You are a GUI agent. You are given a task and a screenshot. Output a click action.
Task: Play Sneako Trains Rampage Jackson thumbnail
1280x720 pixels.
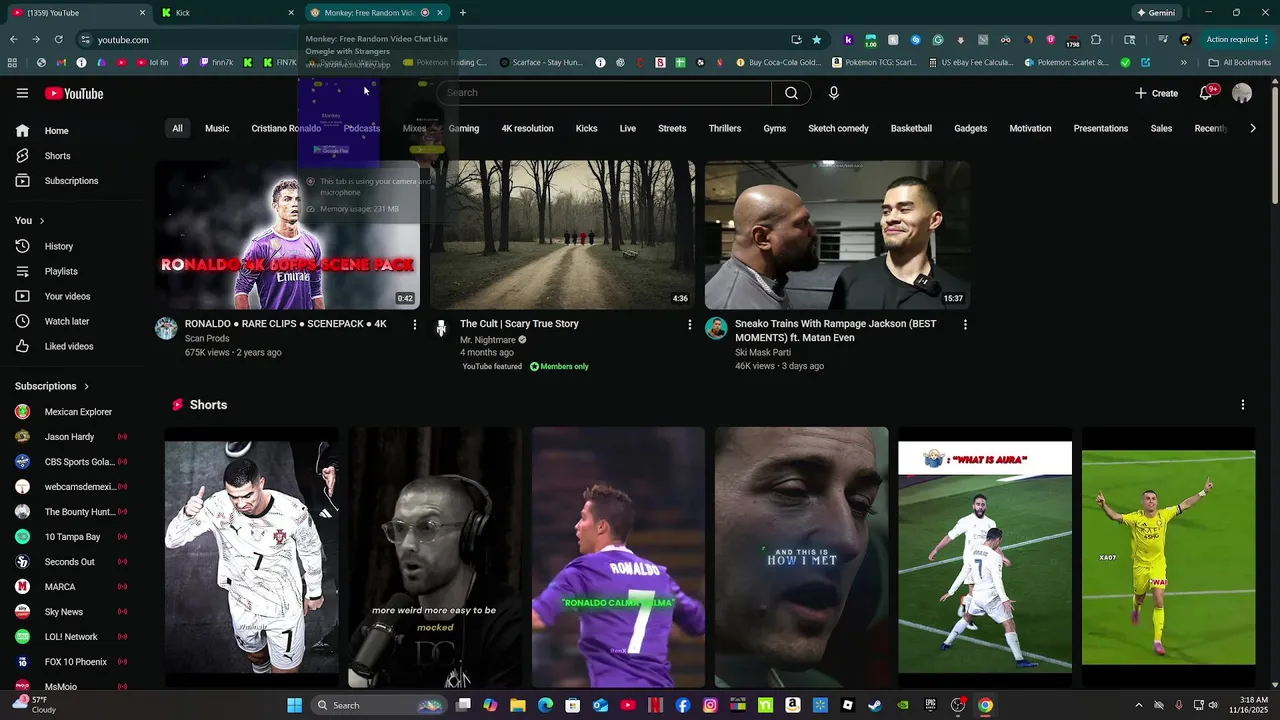837,235
